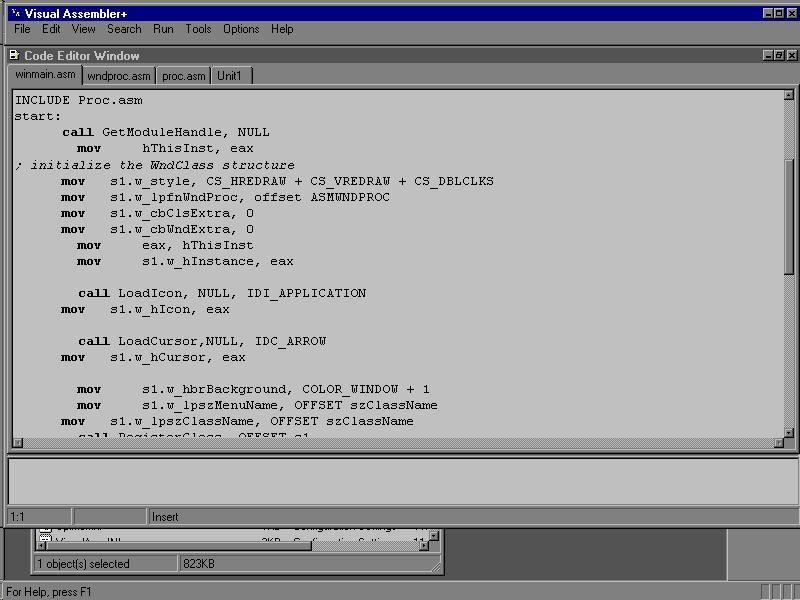Open the Options menu

[241, 29]
